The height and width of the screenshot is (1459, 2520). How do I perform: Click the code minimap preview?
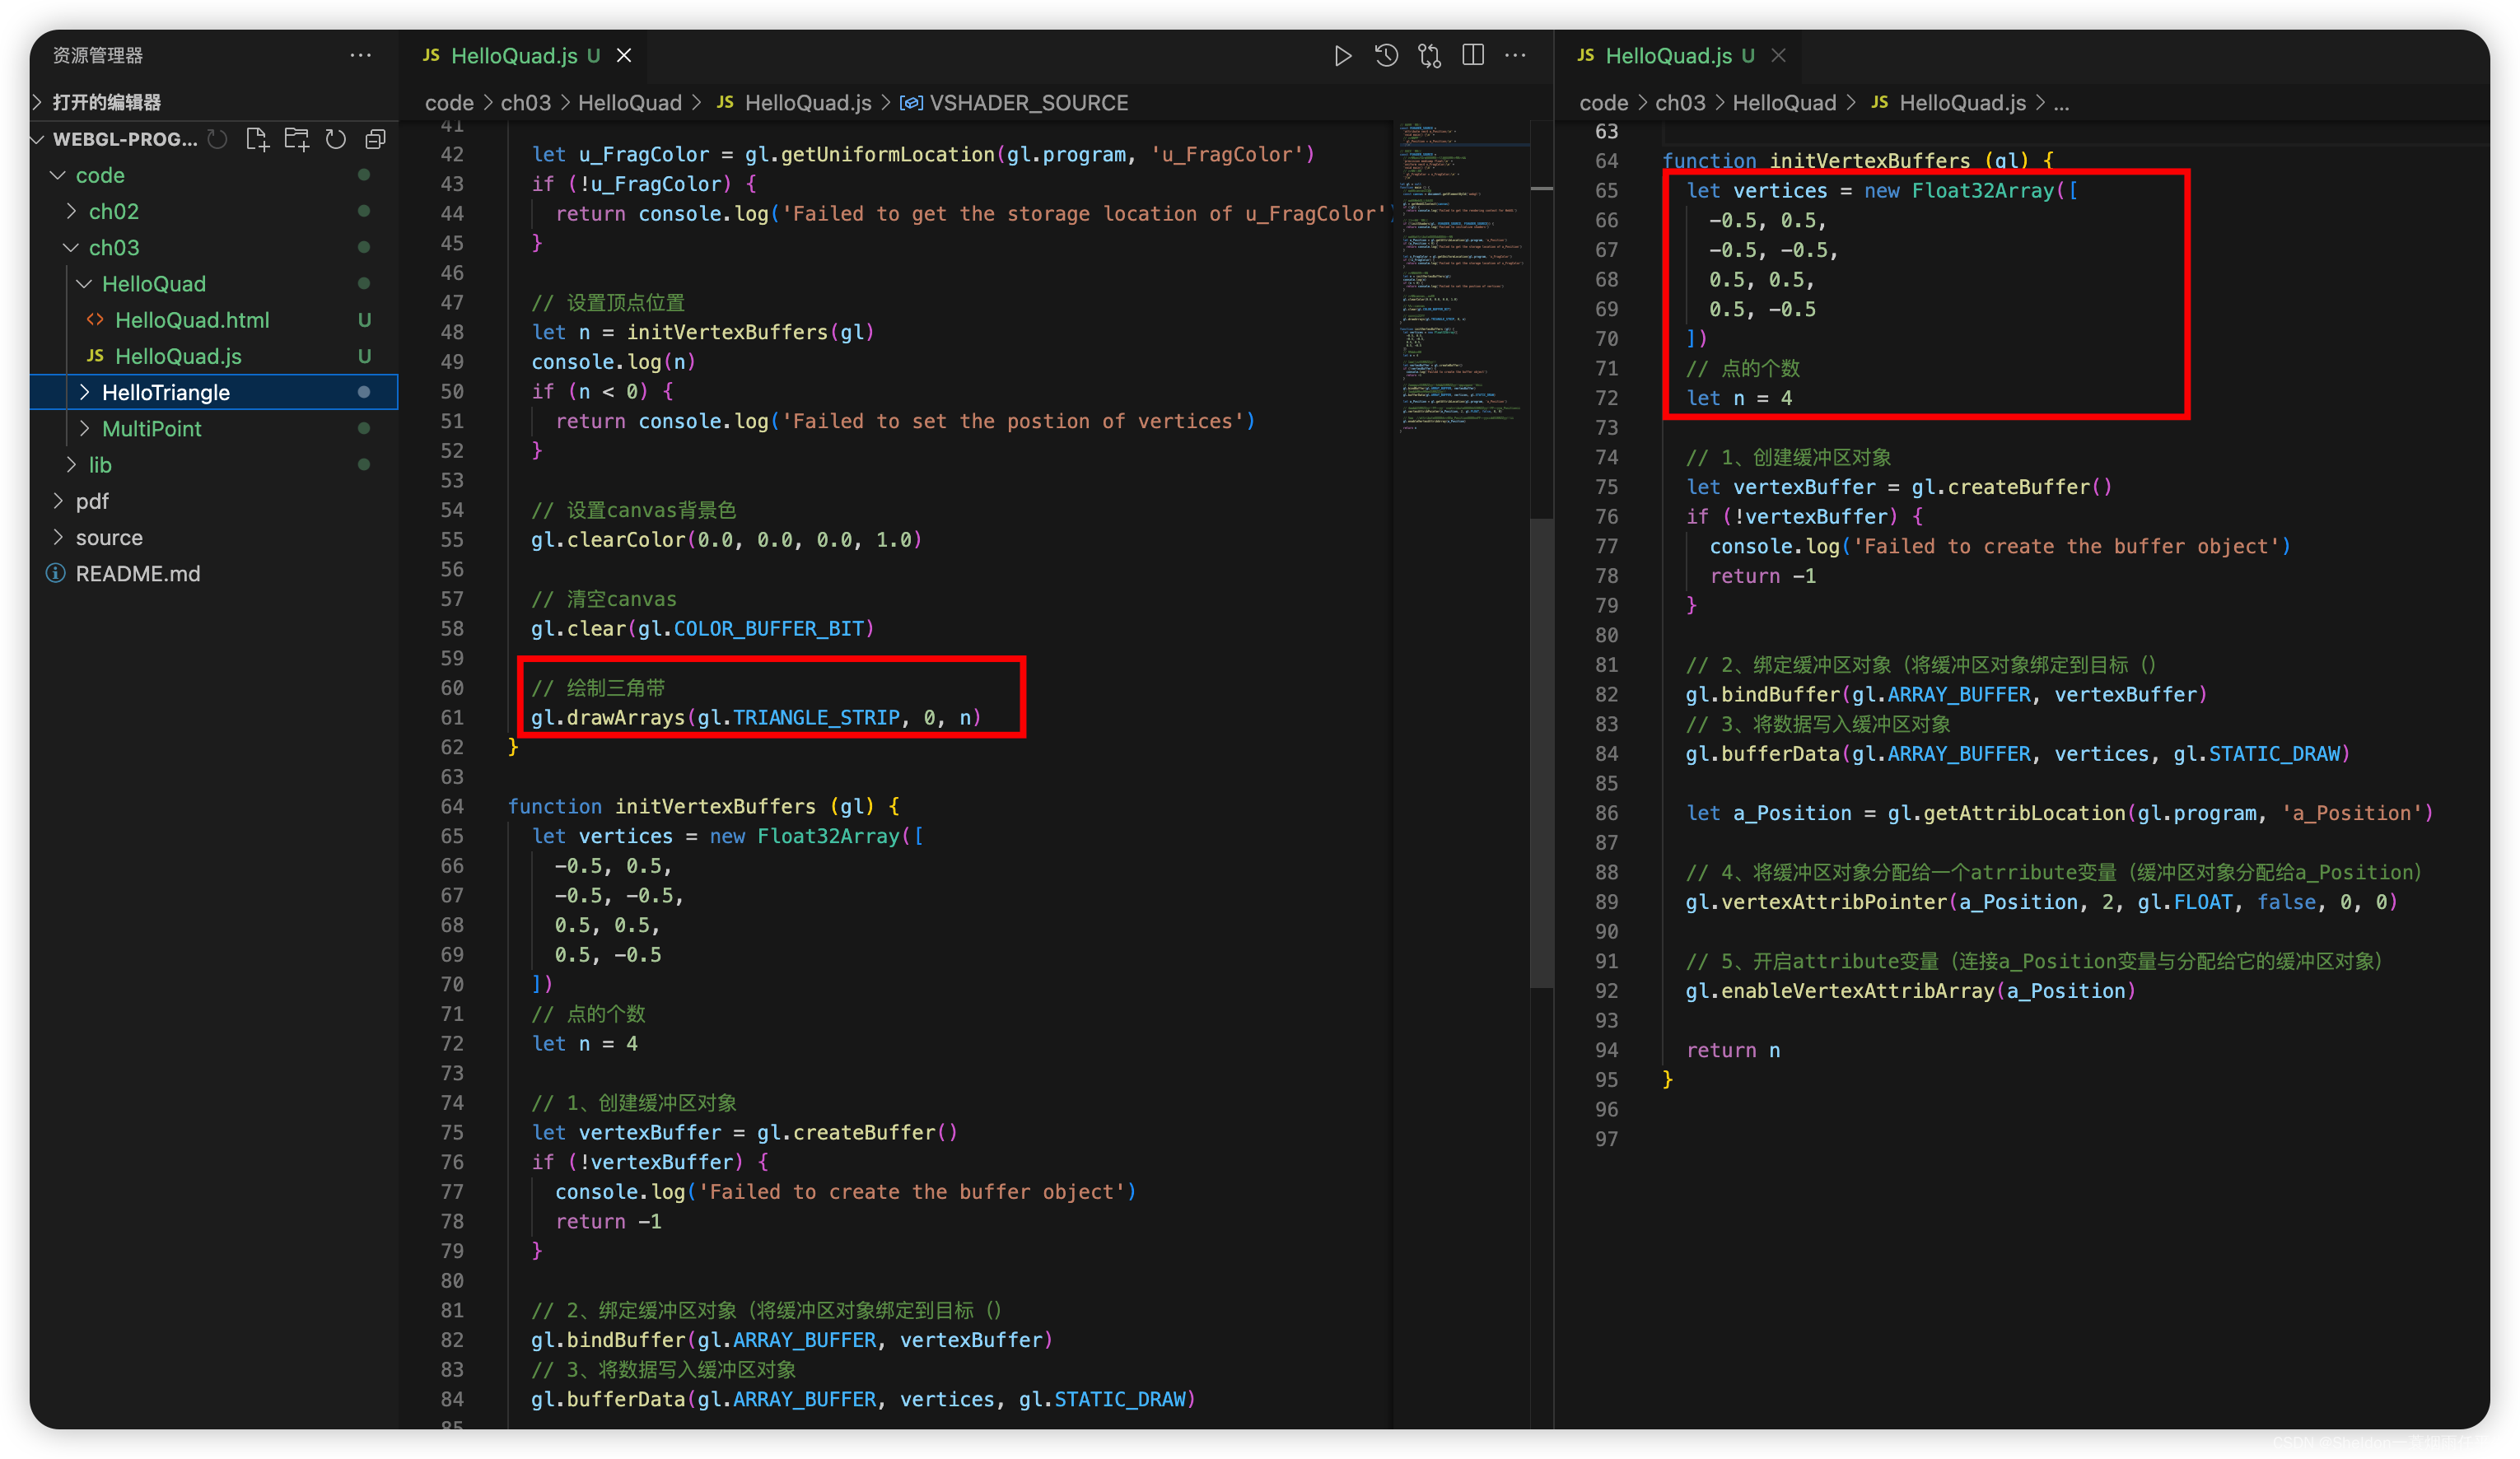(x=1460, y=280)
